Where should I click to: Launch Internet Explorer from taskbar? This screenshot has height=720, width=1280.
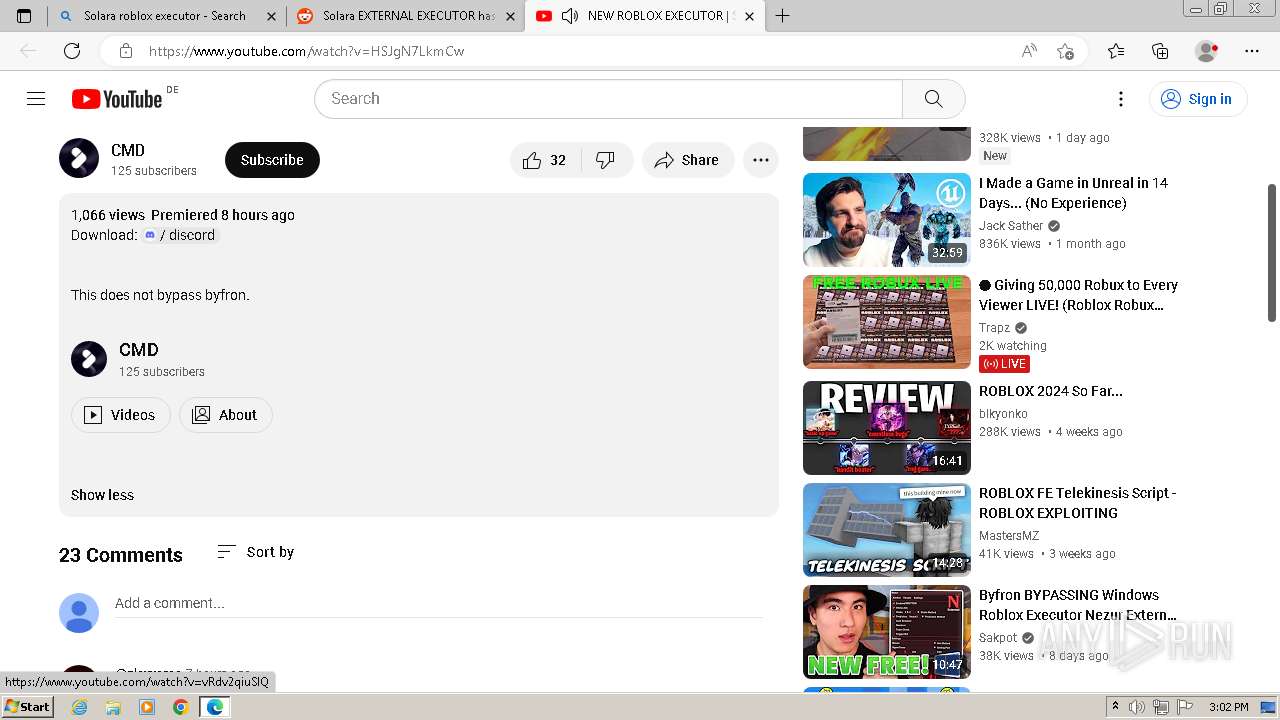pyautogui.click(x=80, y=707)
